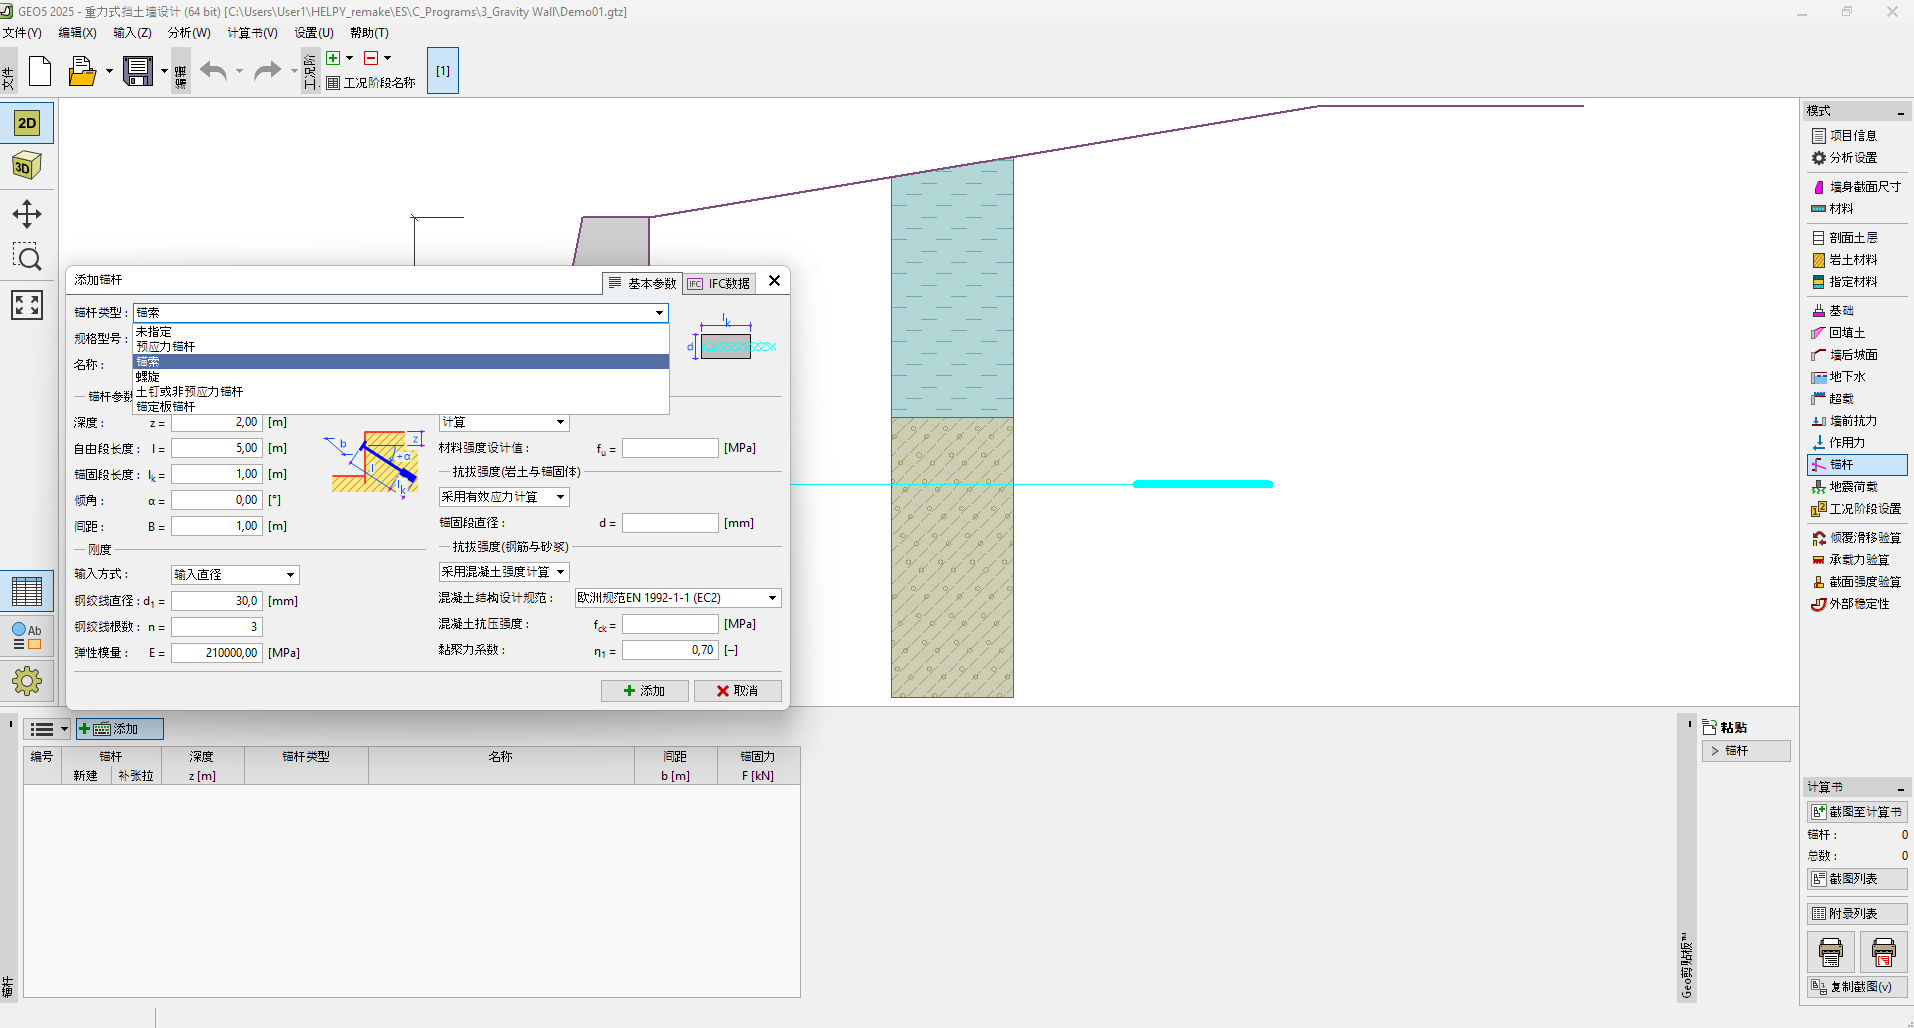This screenshot has width=1914, height=1028.
Task: Select stage [1] button in toolbar
Action: (443, 71)
